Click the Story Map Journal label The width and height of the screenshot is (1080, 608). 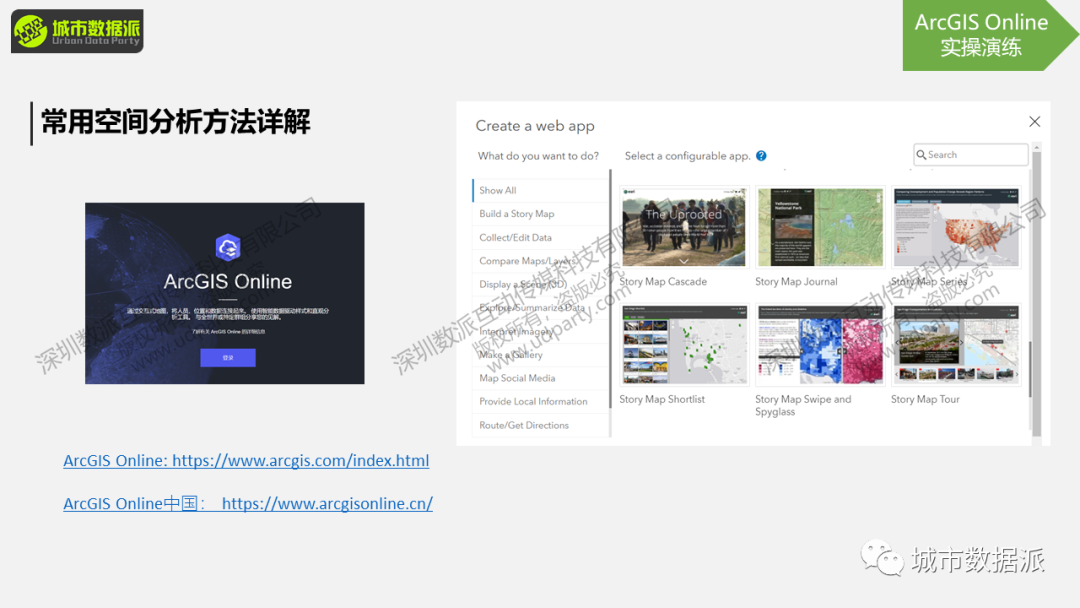coord(796,282)
